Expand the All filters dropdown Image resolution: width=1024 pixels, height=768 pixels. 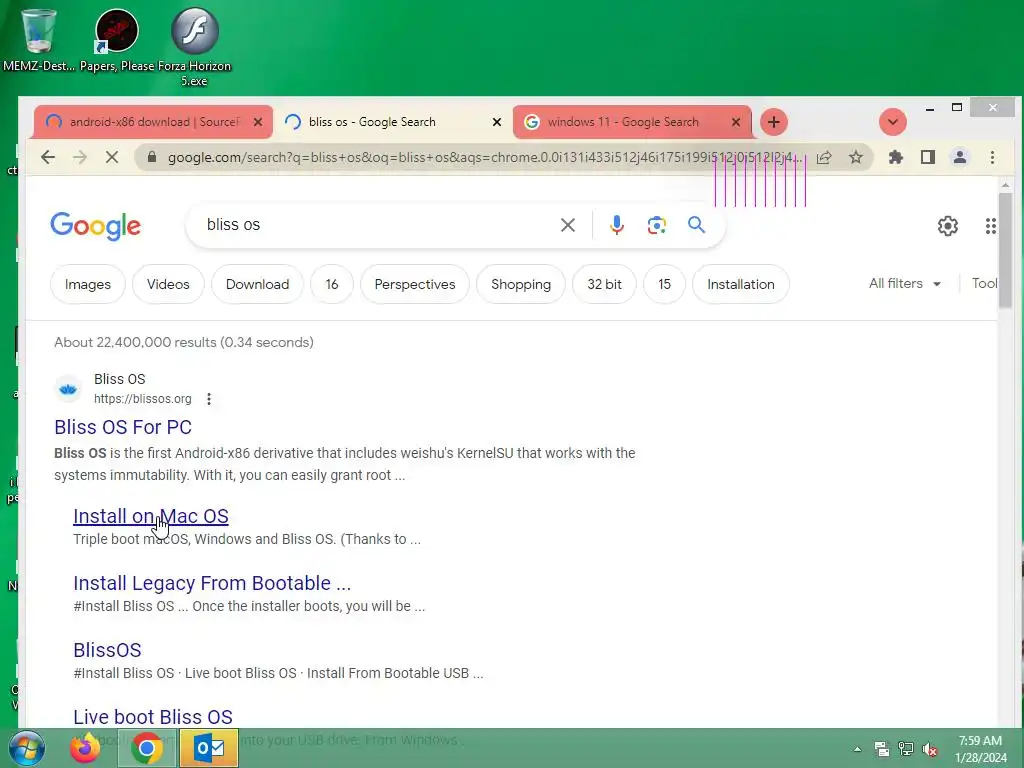tap(905, 283)
